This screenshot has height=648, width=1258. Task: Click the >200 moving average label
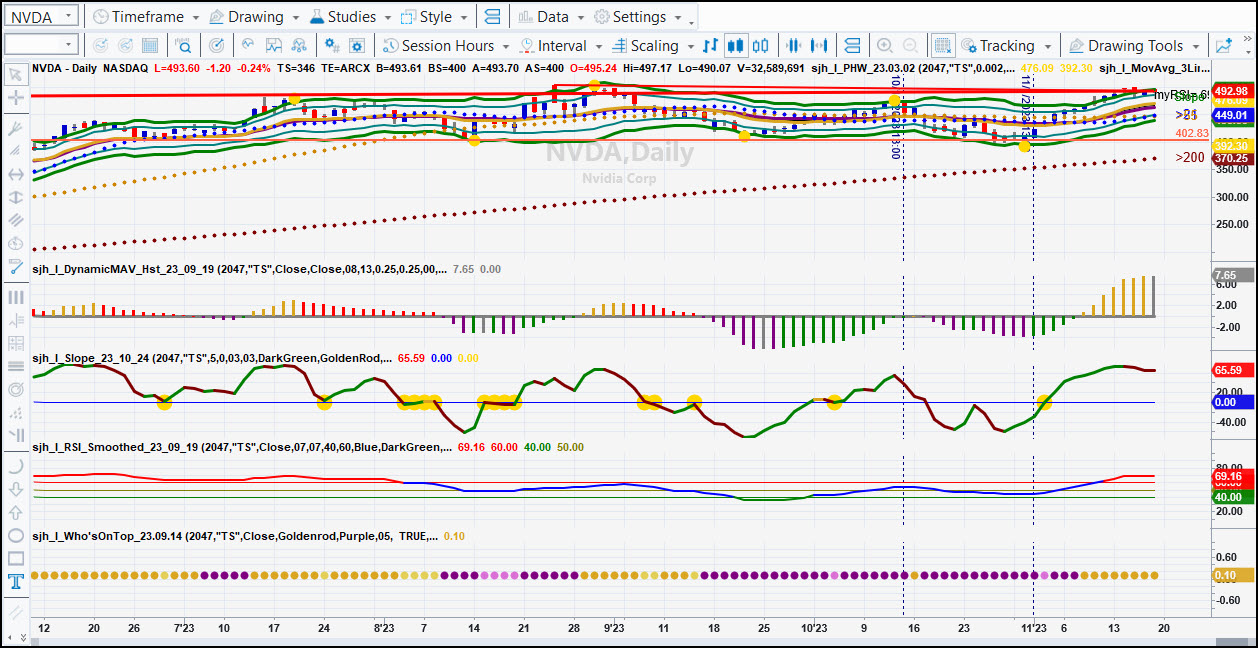pyautogui.click(x=1190, y=158)
